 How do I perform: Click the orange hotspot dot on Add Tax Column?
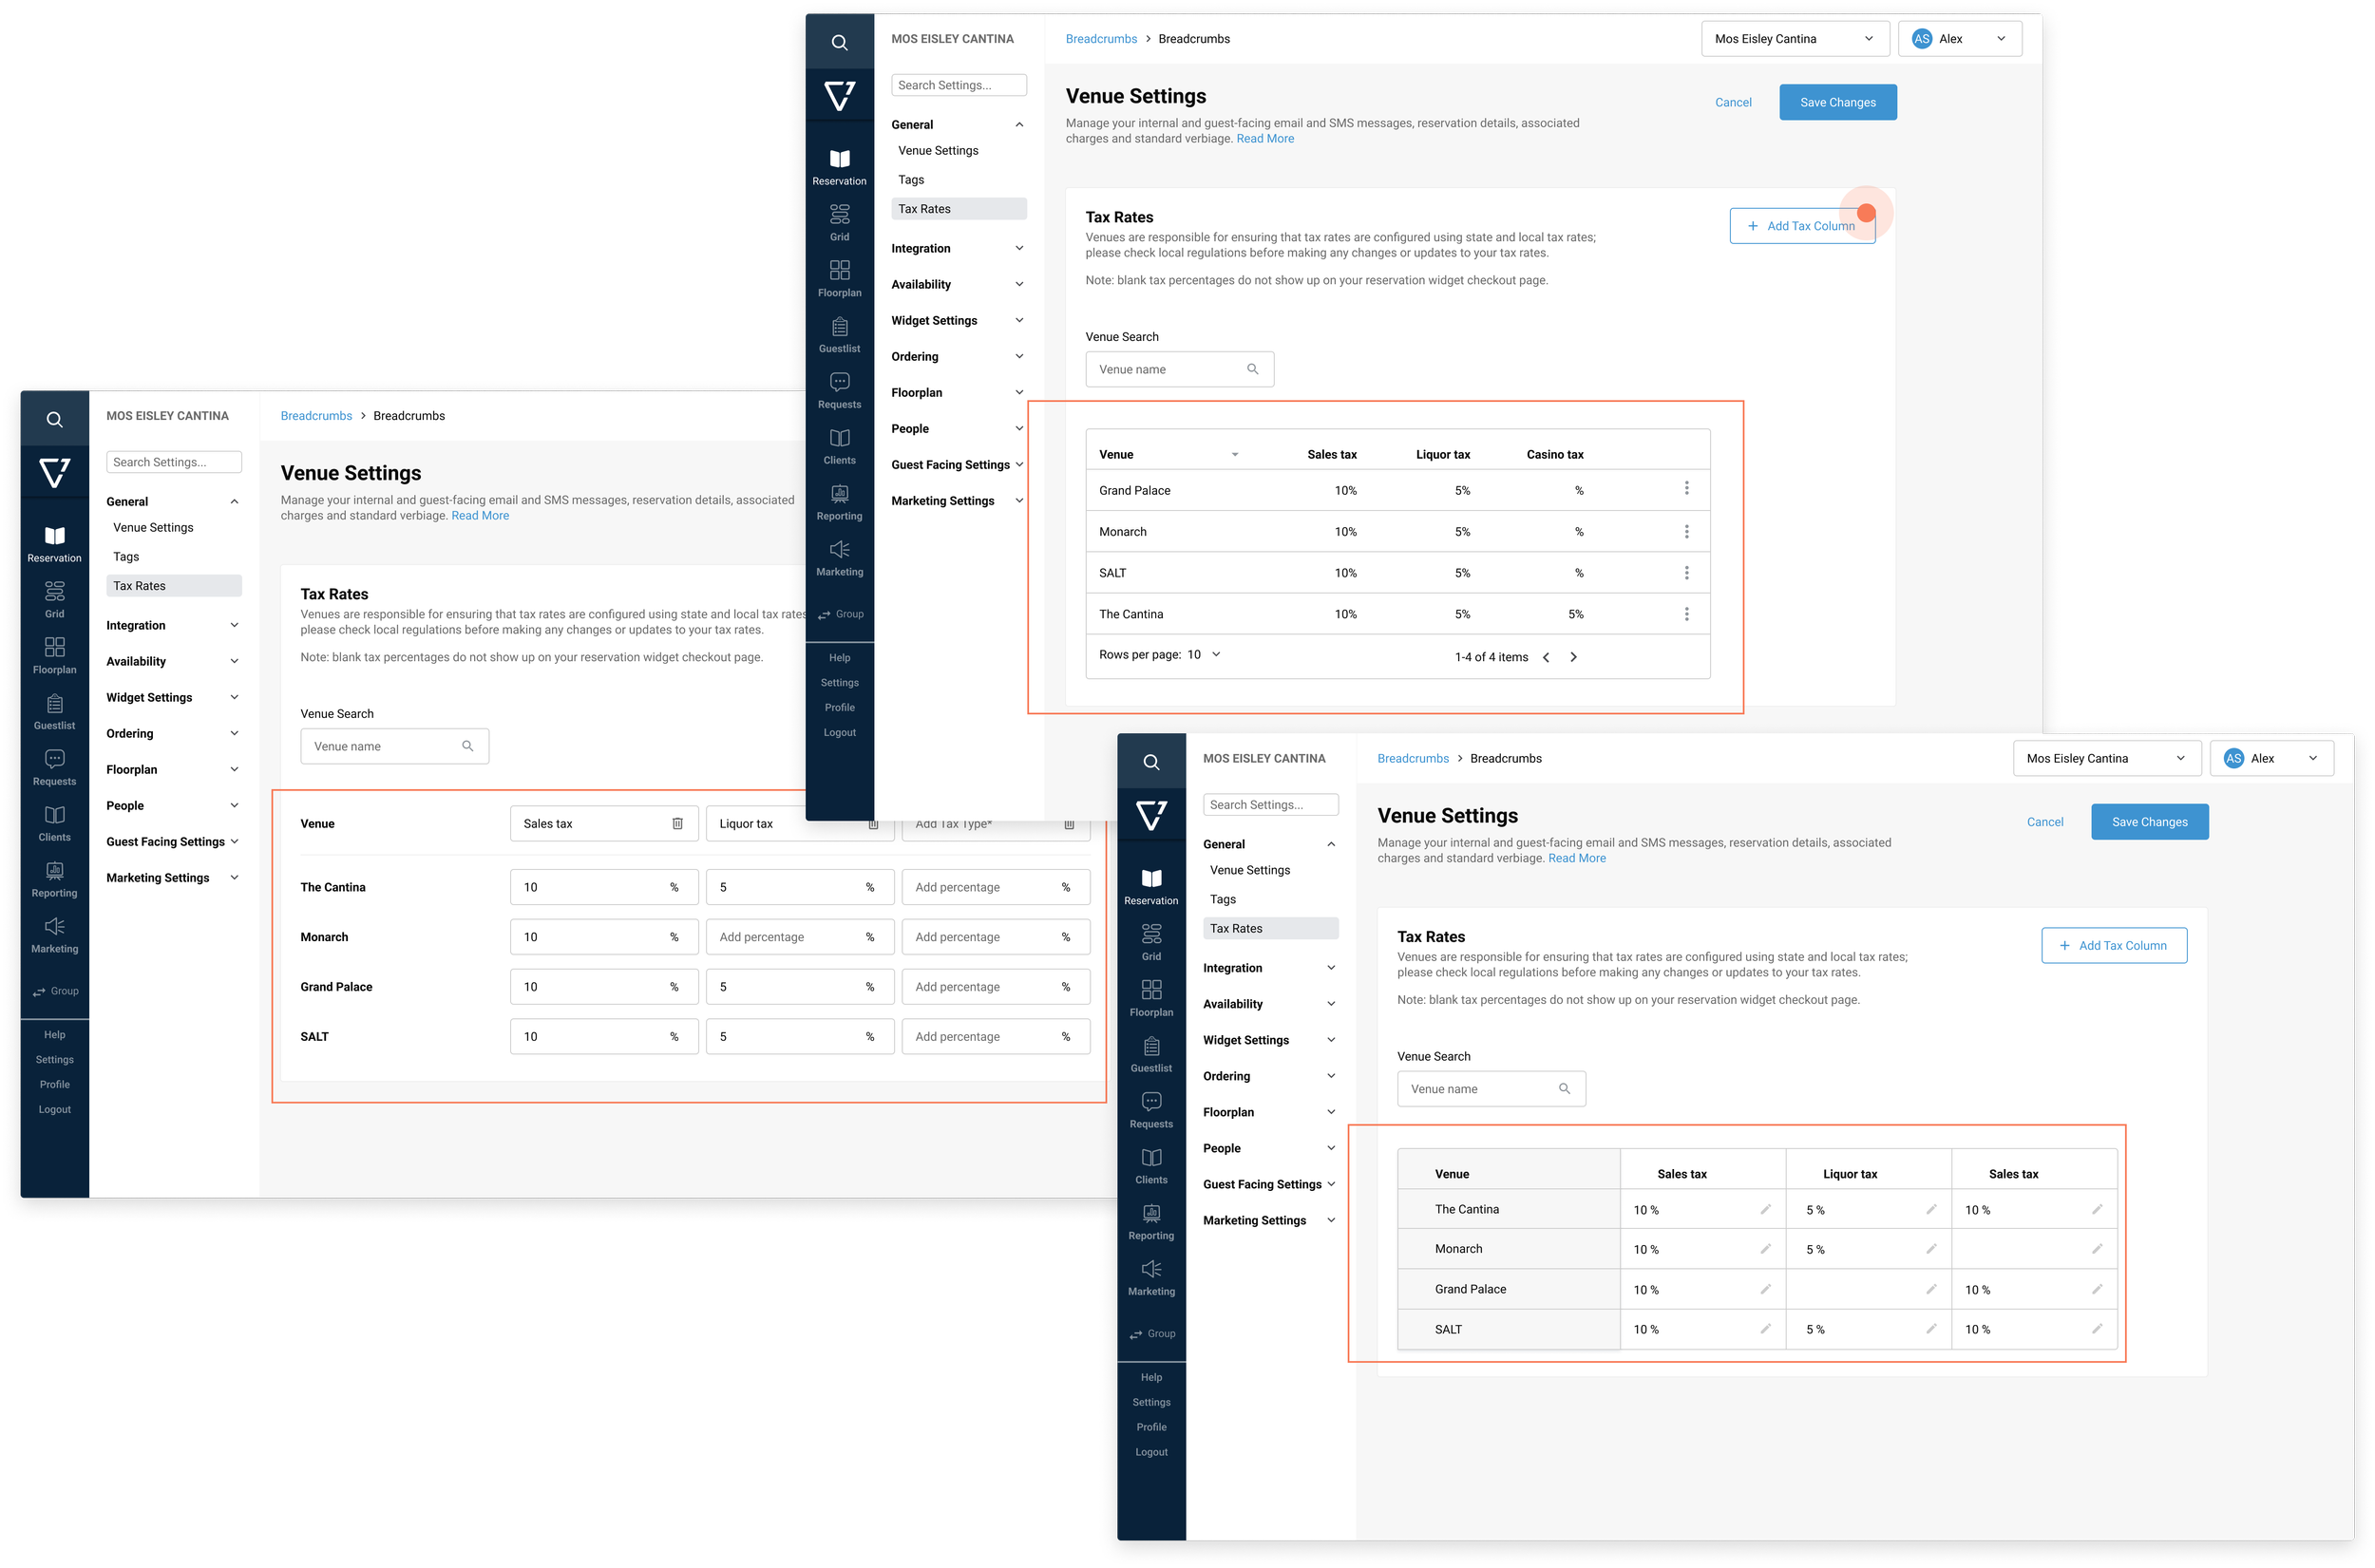pyautogui.click(x=1865, y=213)
